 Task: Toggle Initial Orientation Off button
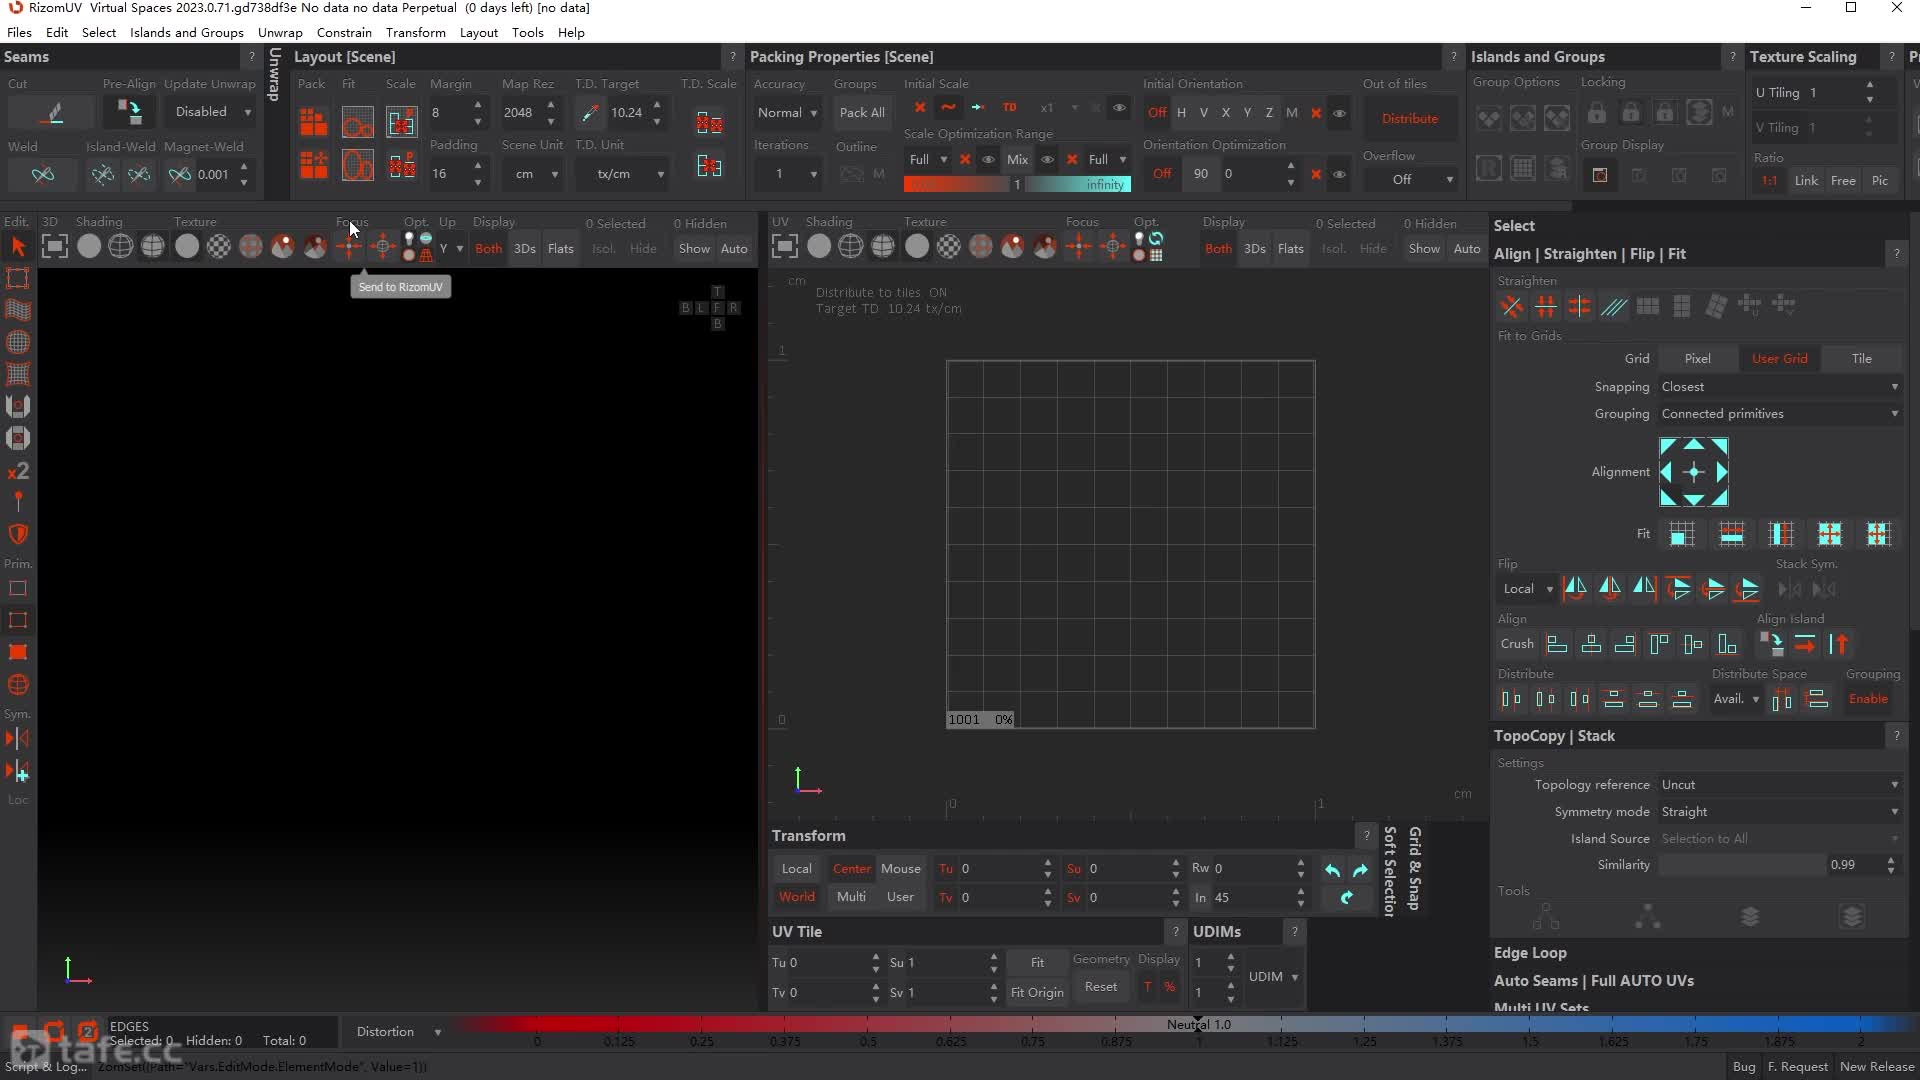(1157, 113)
